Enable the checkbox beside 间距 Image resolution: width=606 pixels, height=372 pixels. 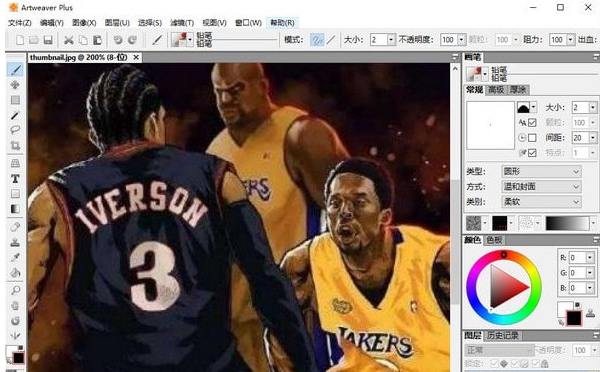(532, 138)
